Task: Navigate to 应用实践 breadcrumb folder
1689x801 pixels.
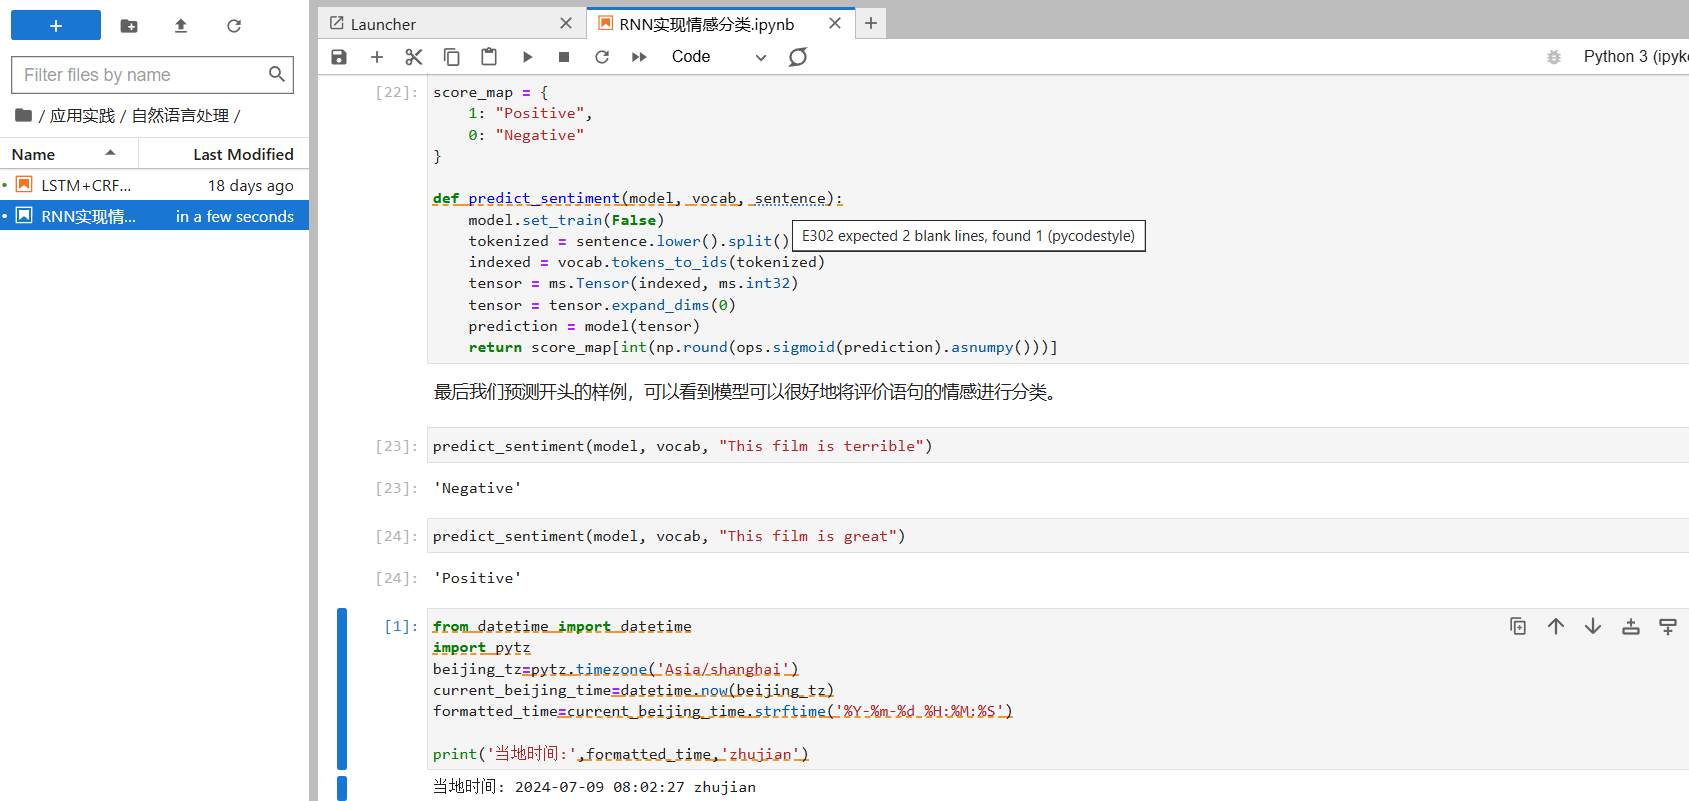Action: click(82, 116)
